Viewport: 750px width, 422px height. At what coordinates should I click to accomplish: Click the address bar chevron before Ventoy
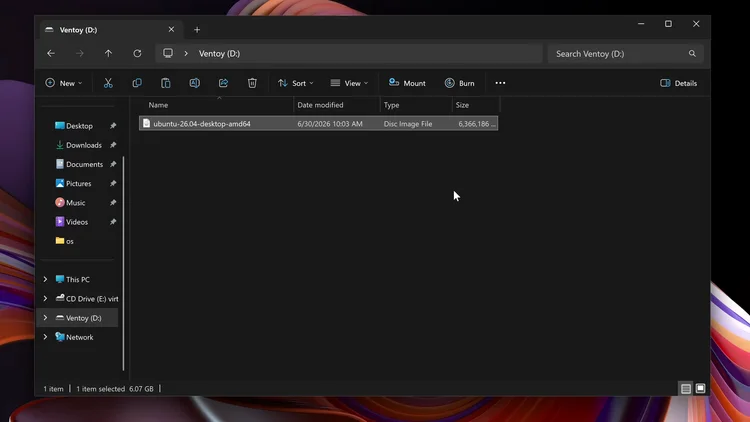186,54
